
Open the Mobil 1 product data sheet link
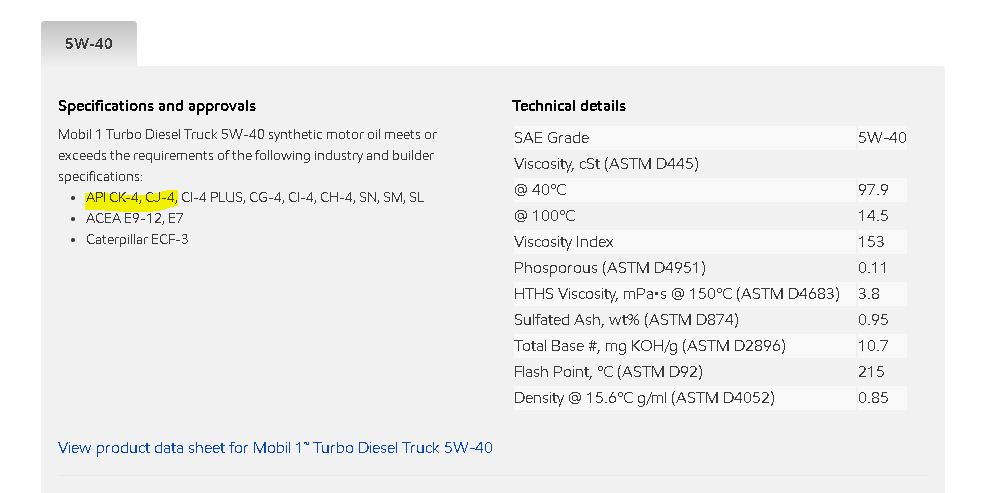tap(275, 447)
